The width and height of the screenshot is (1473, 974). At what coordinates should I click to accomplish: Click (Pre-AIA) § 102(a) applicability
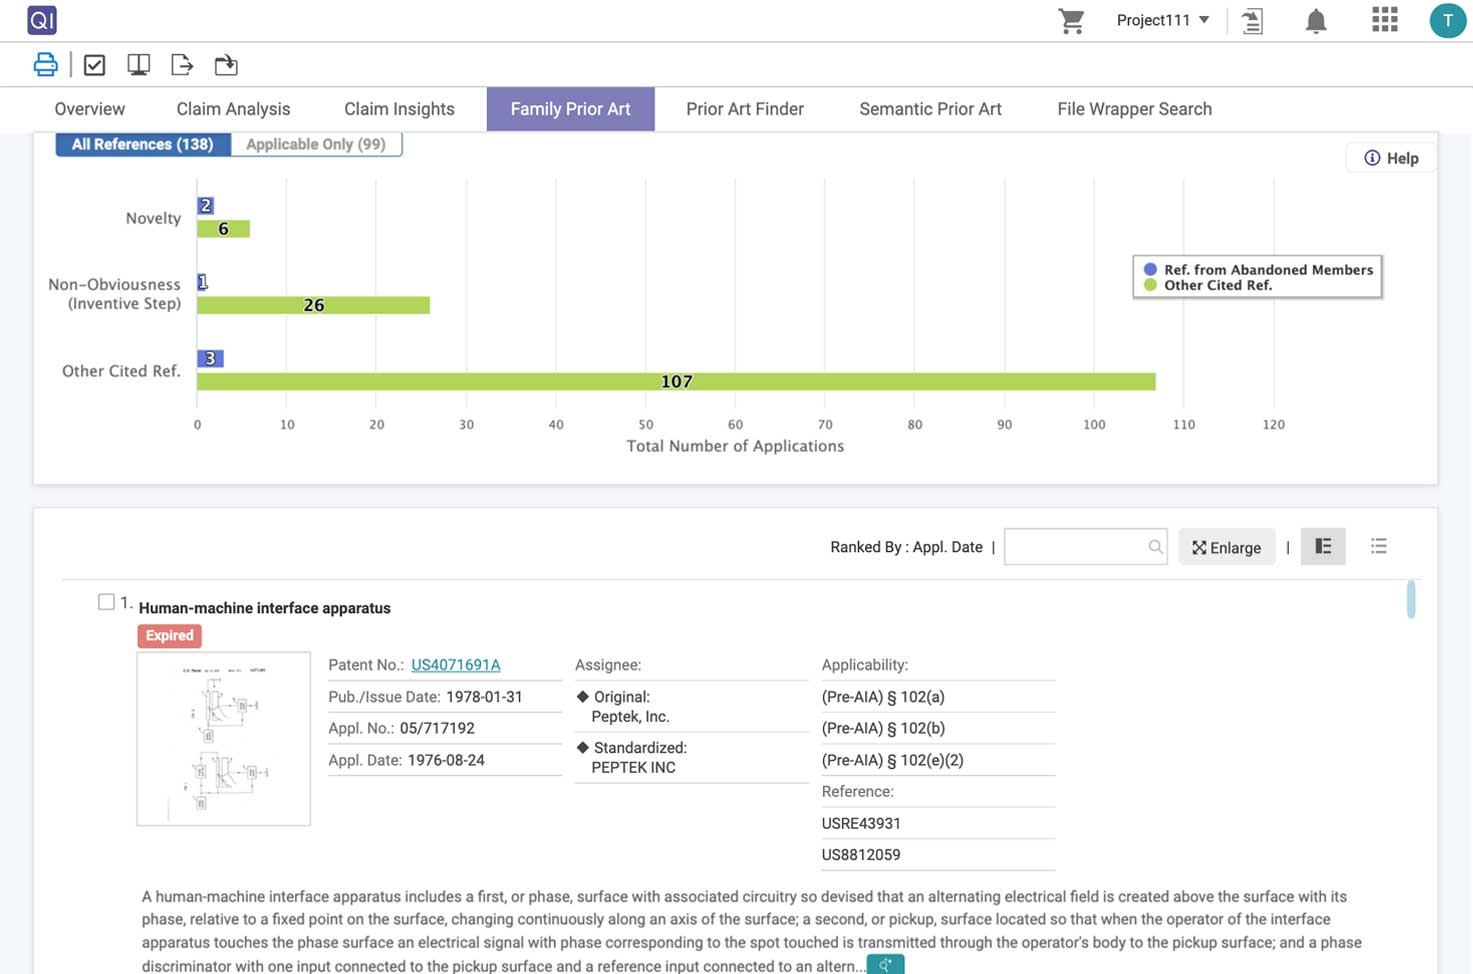(883, 697)
